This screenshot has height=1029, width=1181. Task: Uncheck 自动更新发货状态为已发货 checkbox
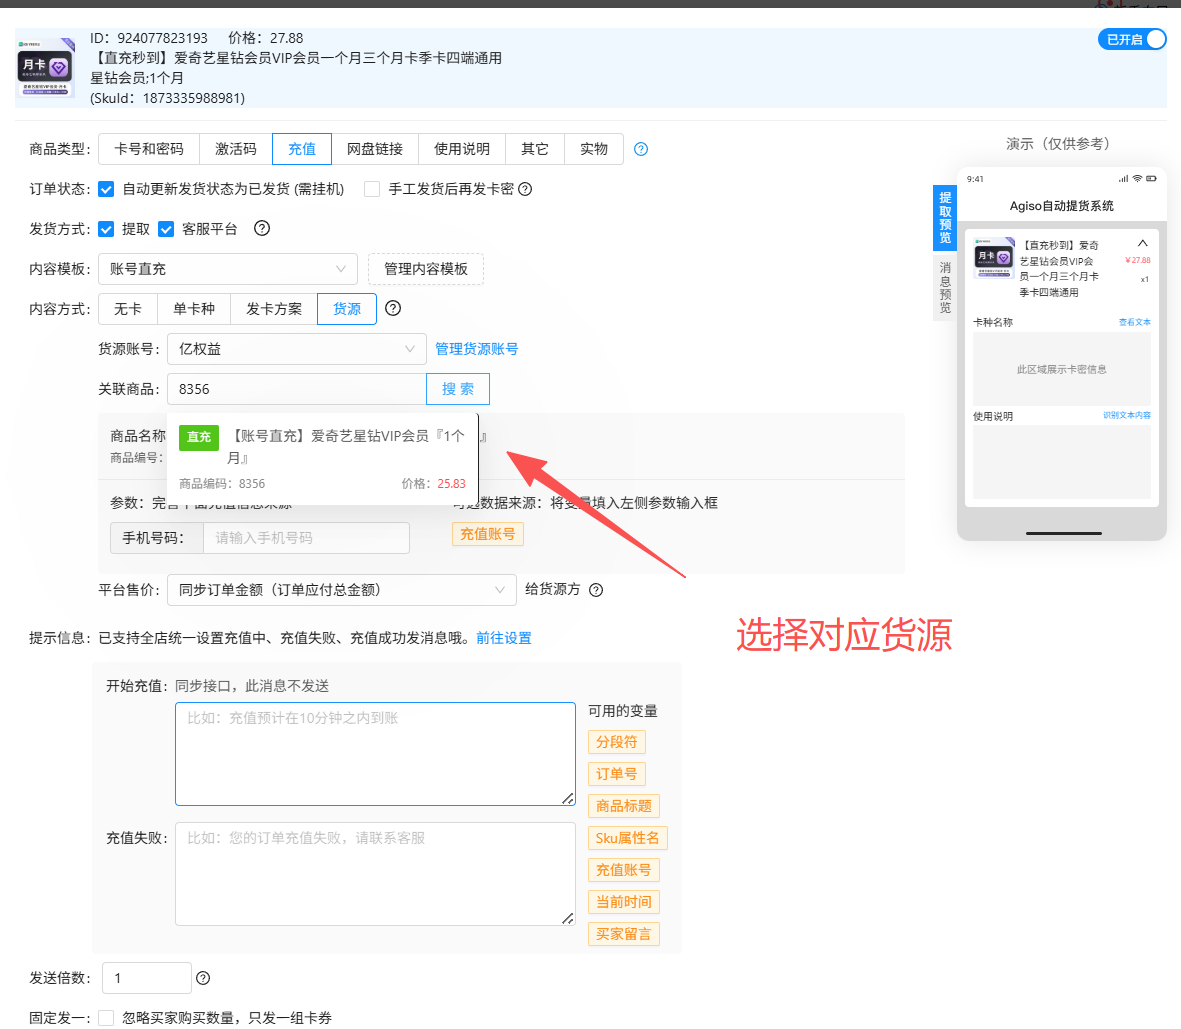106,189
